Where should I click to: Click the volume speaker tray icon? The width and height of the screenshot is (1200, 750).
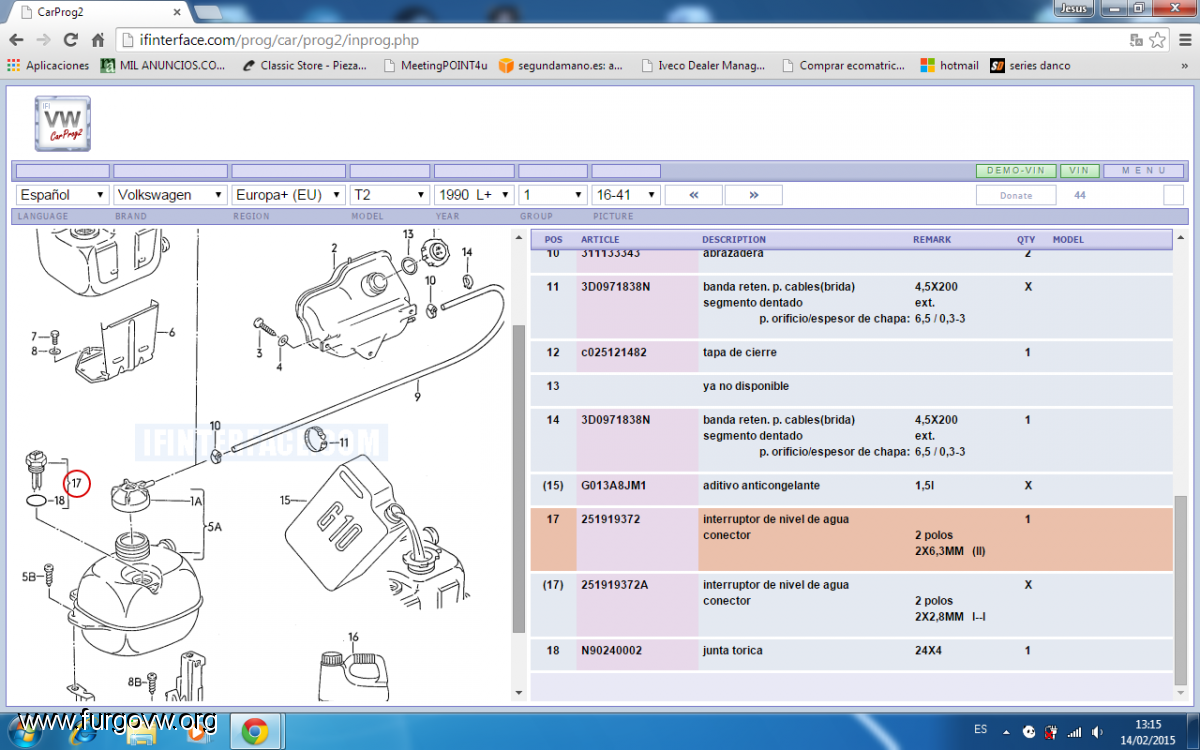pos(1099,731)
